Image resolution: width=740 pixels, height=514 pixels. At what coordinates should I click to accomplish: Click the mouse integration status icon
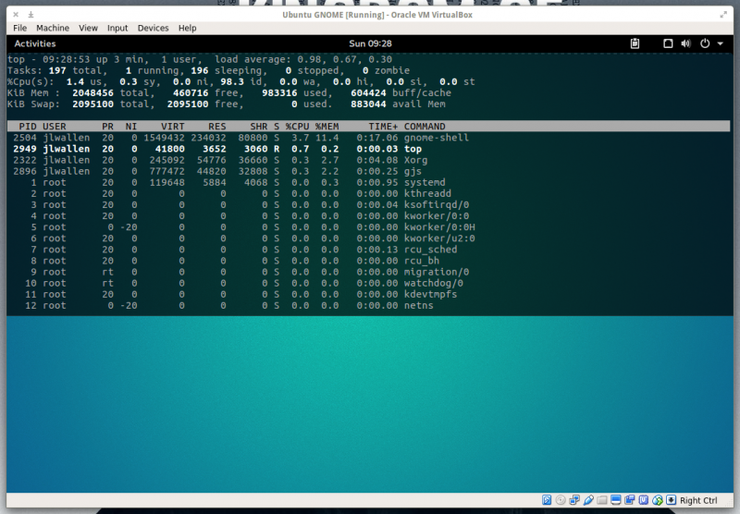[x=657, y=500]
